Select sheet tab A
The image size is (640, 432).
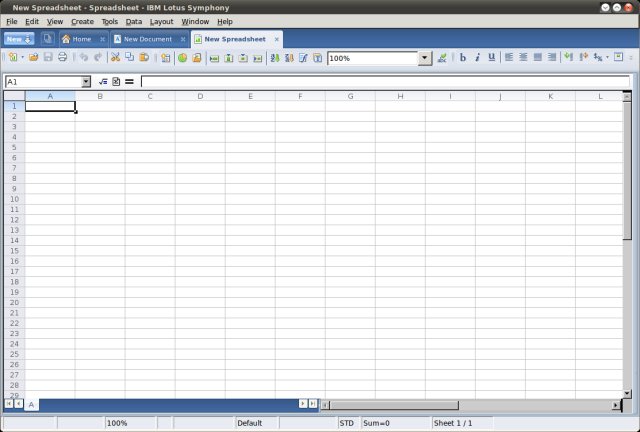point(30,404)
